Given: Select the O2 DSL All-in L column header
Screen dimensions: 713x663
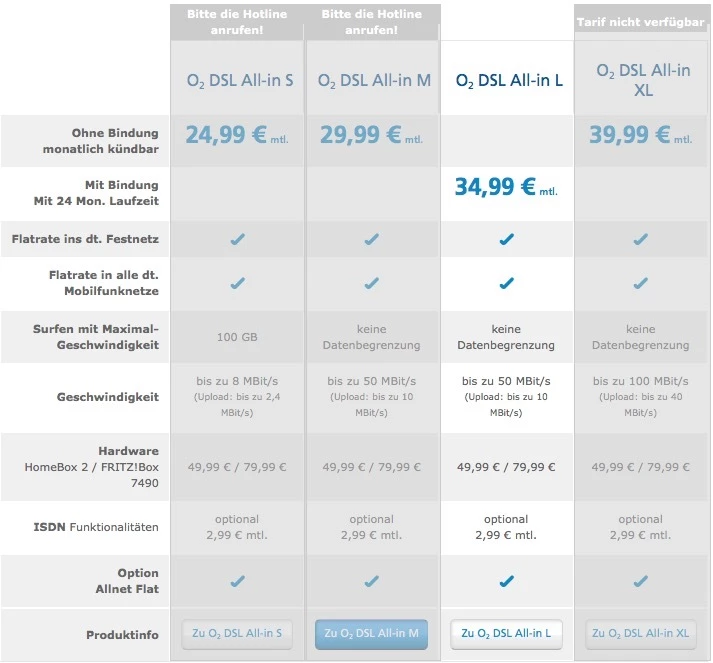Looking at the screenshot, I should [x=509, y=80].
